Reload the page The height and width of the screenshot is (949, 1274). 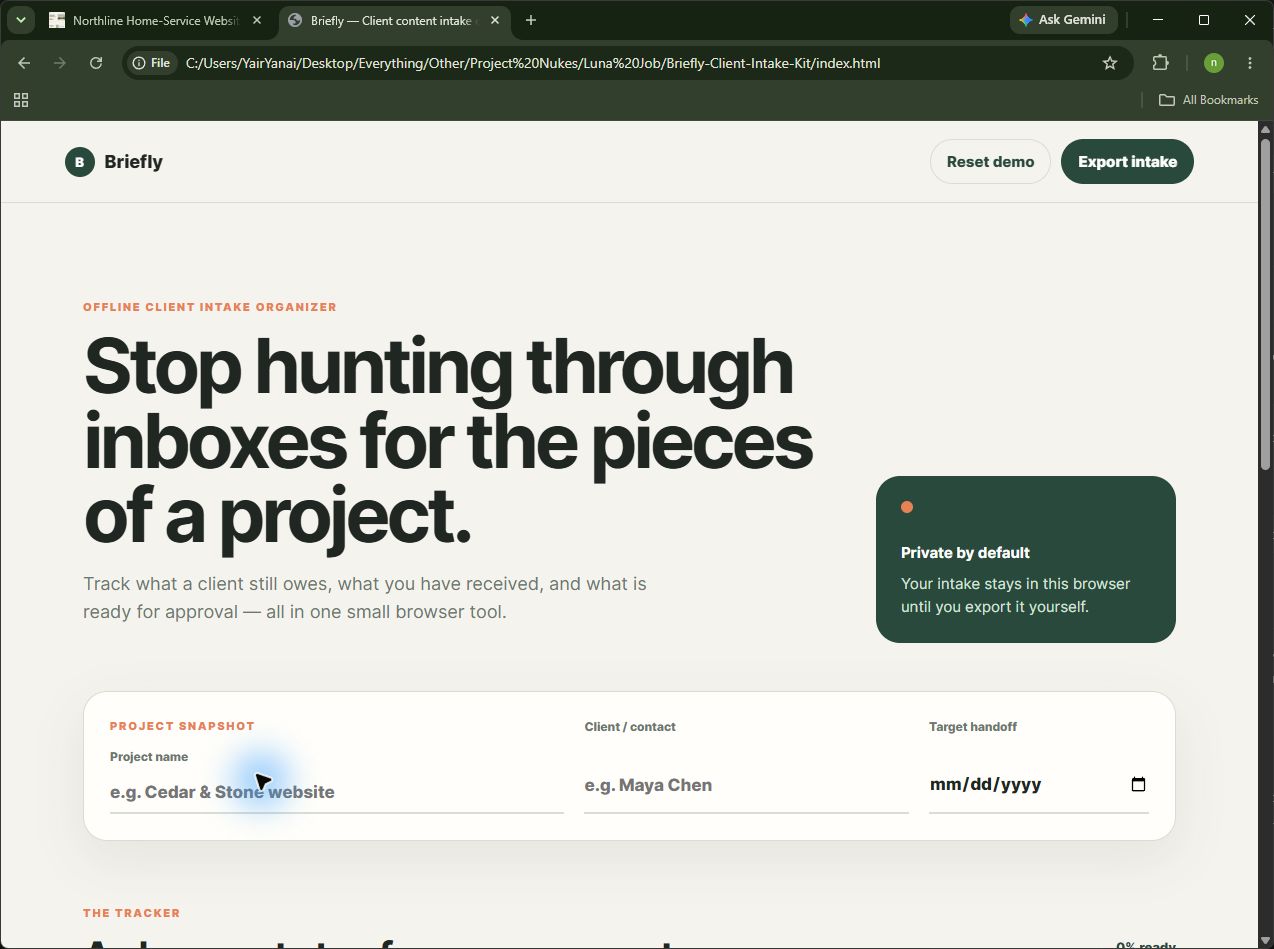point(96,63)
